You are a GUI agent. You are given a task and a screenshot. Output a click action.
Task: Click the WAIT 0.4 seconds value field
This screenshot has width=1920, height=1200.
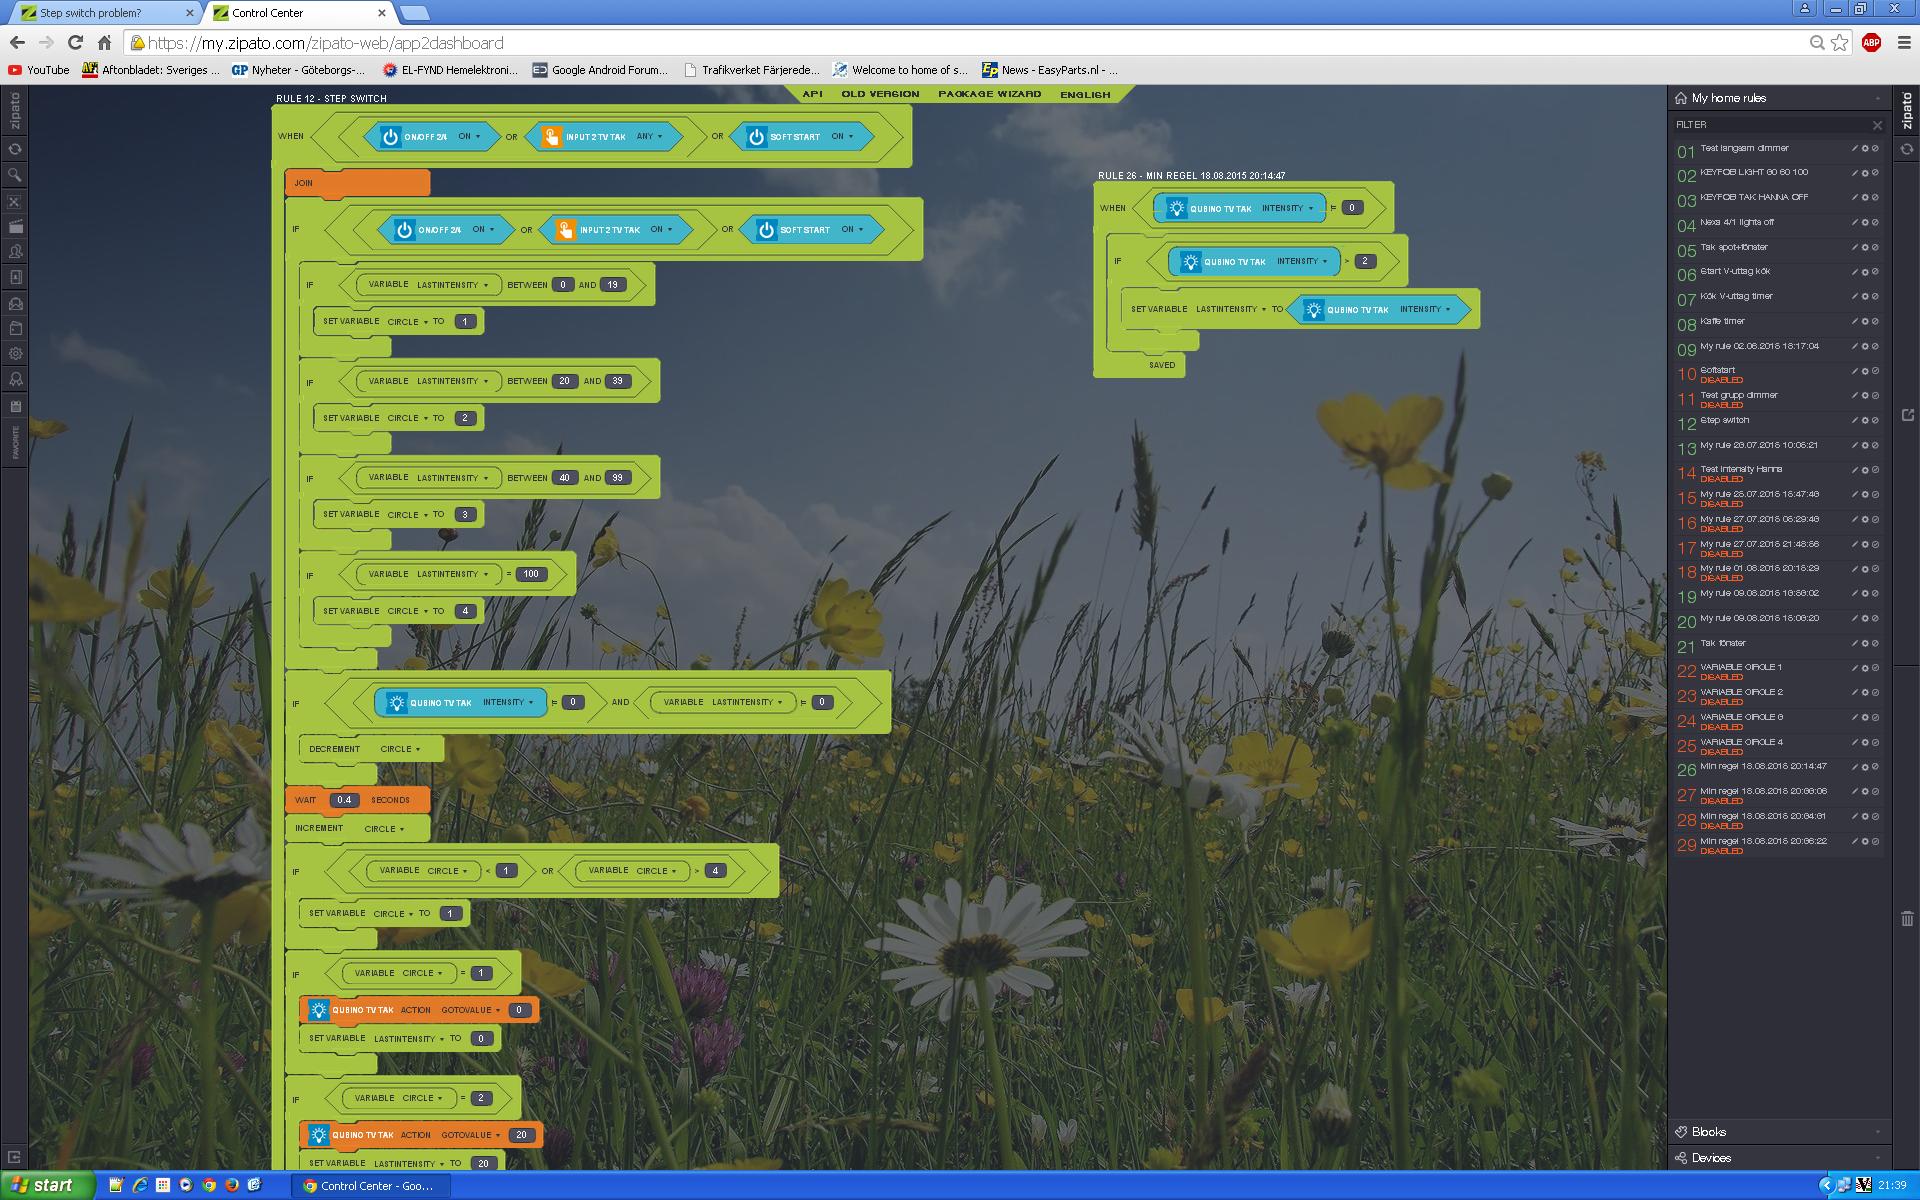click(344, 800)
